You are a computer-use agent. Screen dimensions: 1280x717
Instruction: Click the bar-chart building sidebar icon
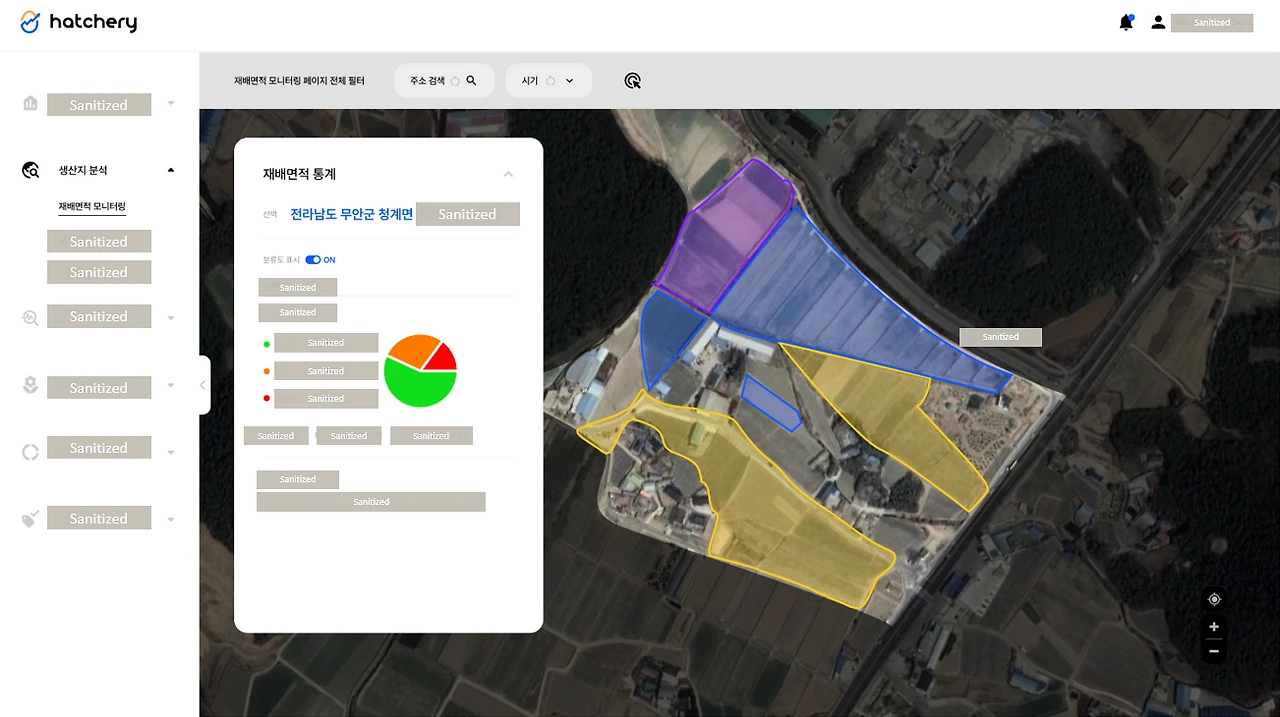pyautogui.click(x=30, y=103)
